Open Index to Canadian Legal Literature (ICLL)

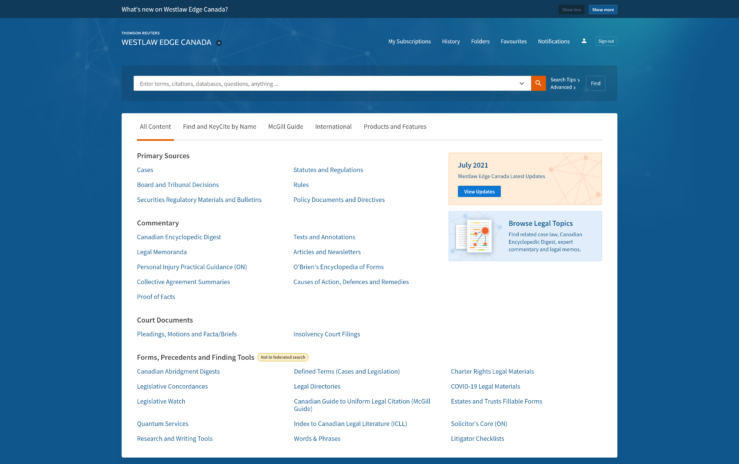[350, 423]
